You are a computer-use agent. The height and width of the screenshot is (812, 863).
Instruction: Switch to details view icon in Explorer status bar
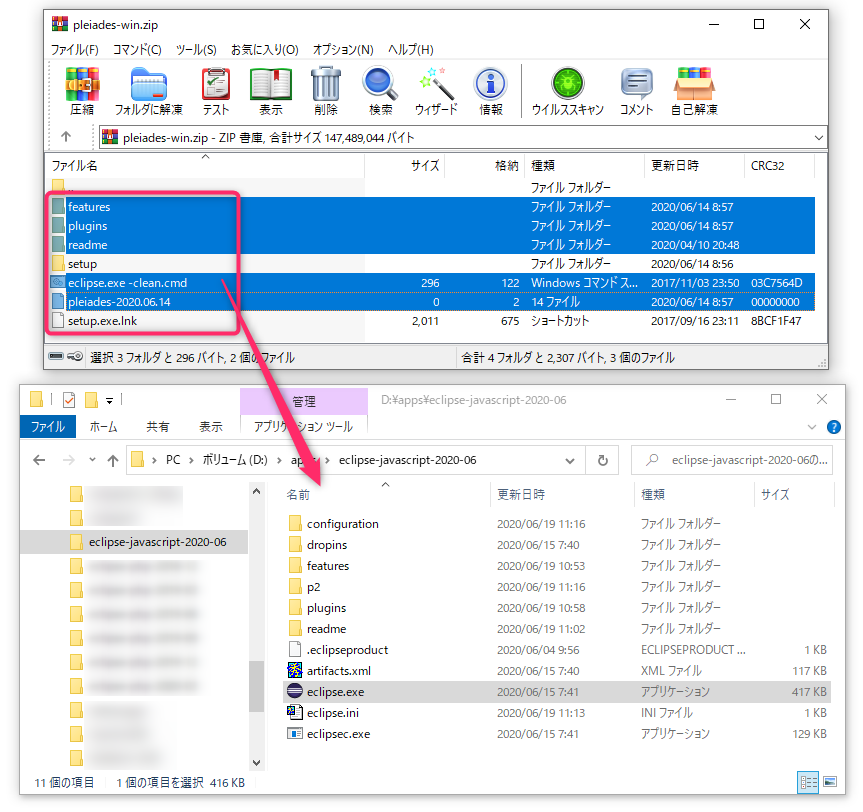point(808,782)
